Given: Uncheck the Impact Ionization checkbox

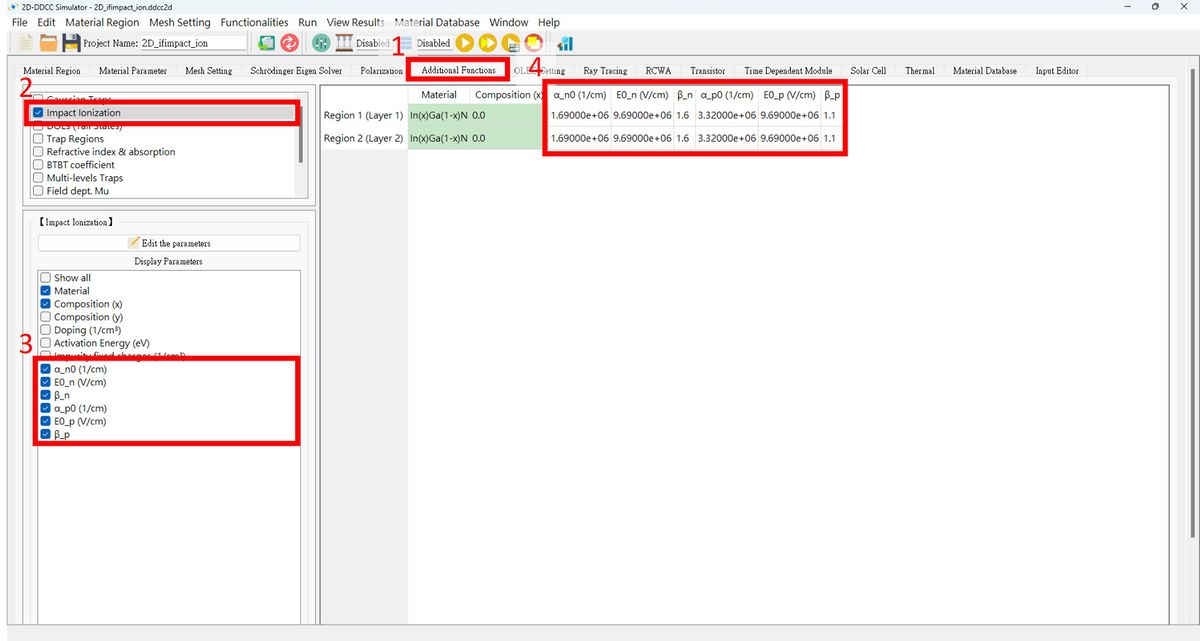Looking at the screenshot, I should [38, 113].
